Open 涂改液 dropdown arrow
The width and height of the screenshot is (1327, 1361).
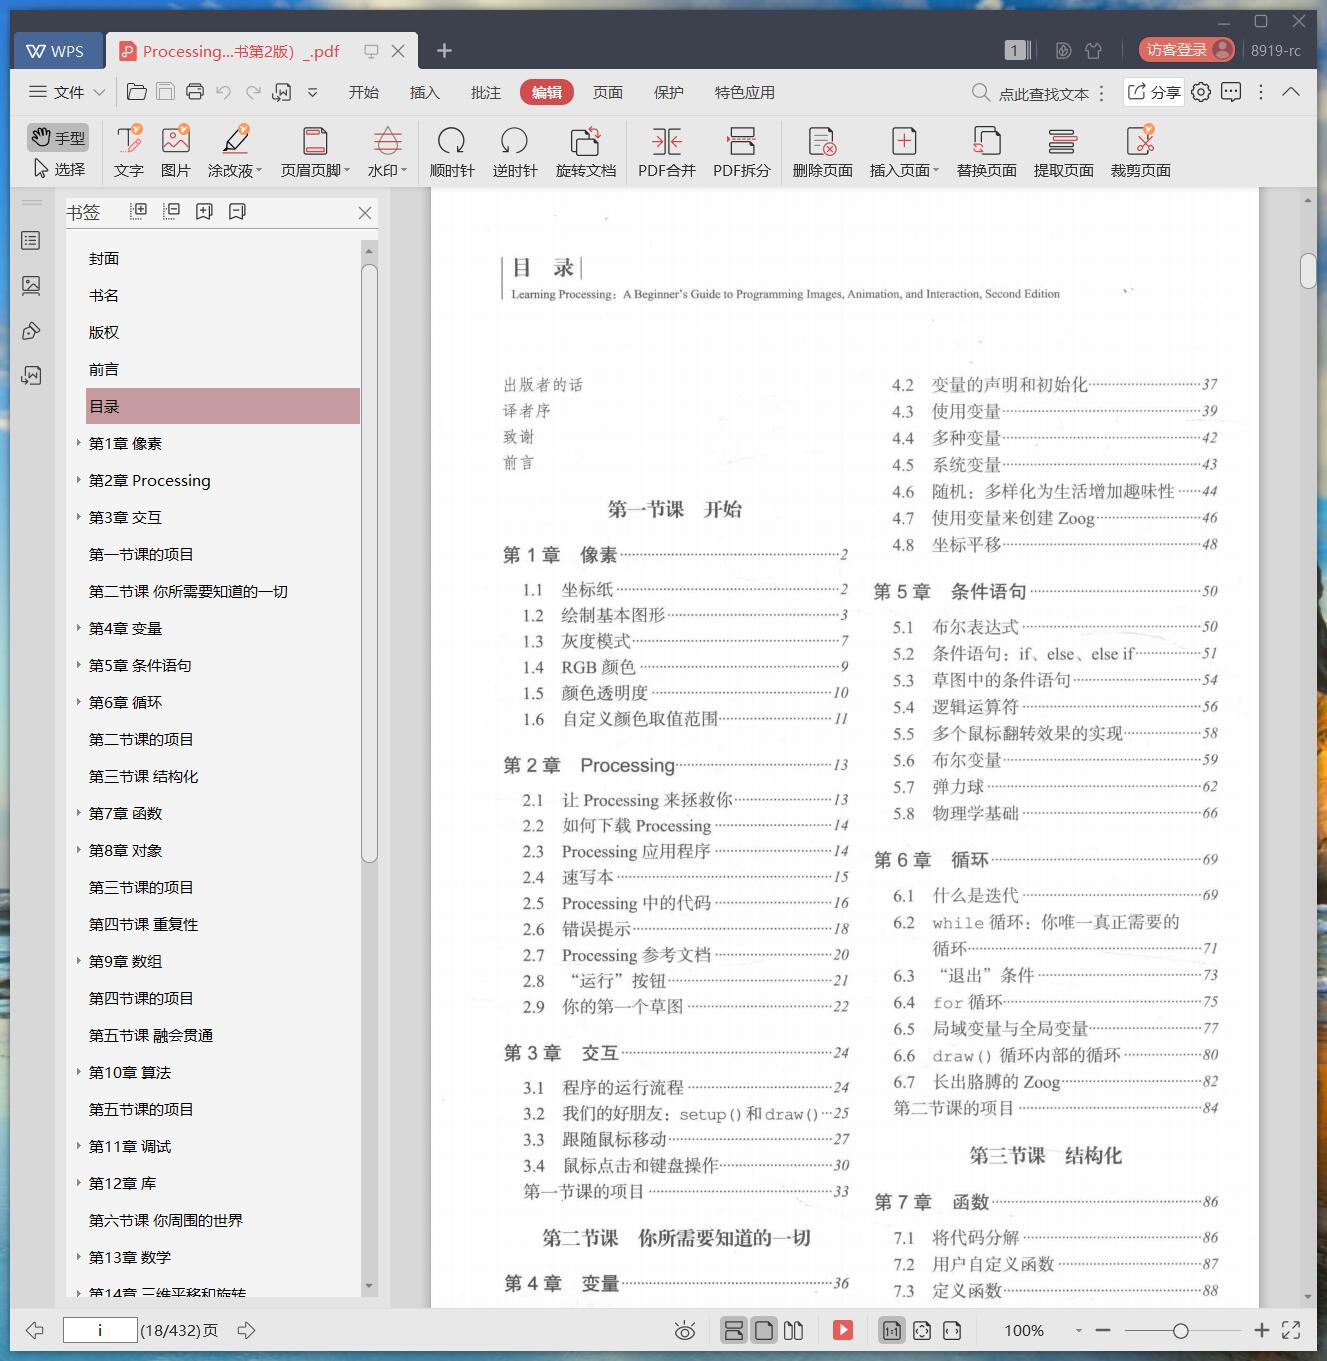click(x=259, y=171)
